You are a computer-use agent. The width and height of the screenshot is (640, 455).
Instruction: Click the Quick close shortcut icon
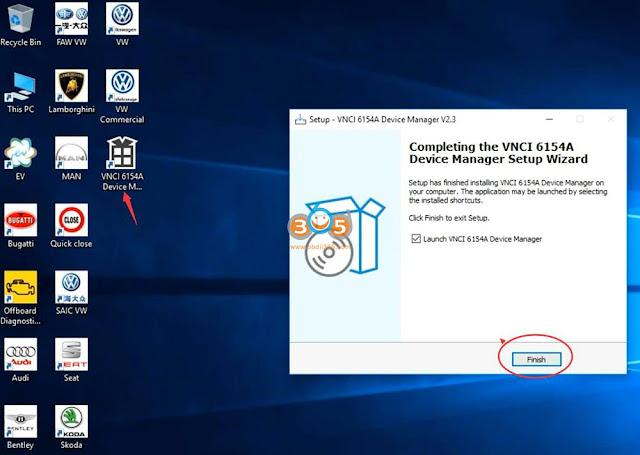[71, 226]
